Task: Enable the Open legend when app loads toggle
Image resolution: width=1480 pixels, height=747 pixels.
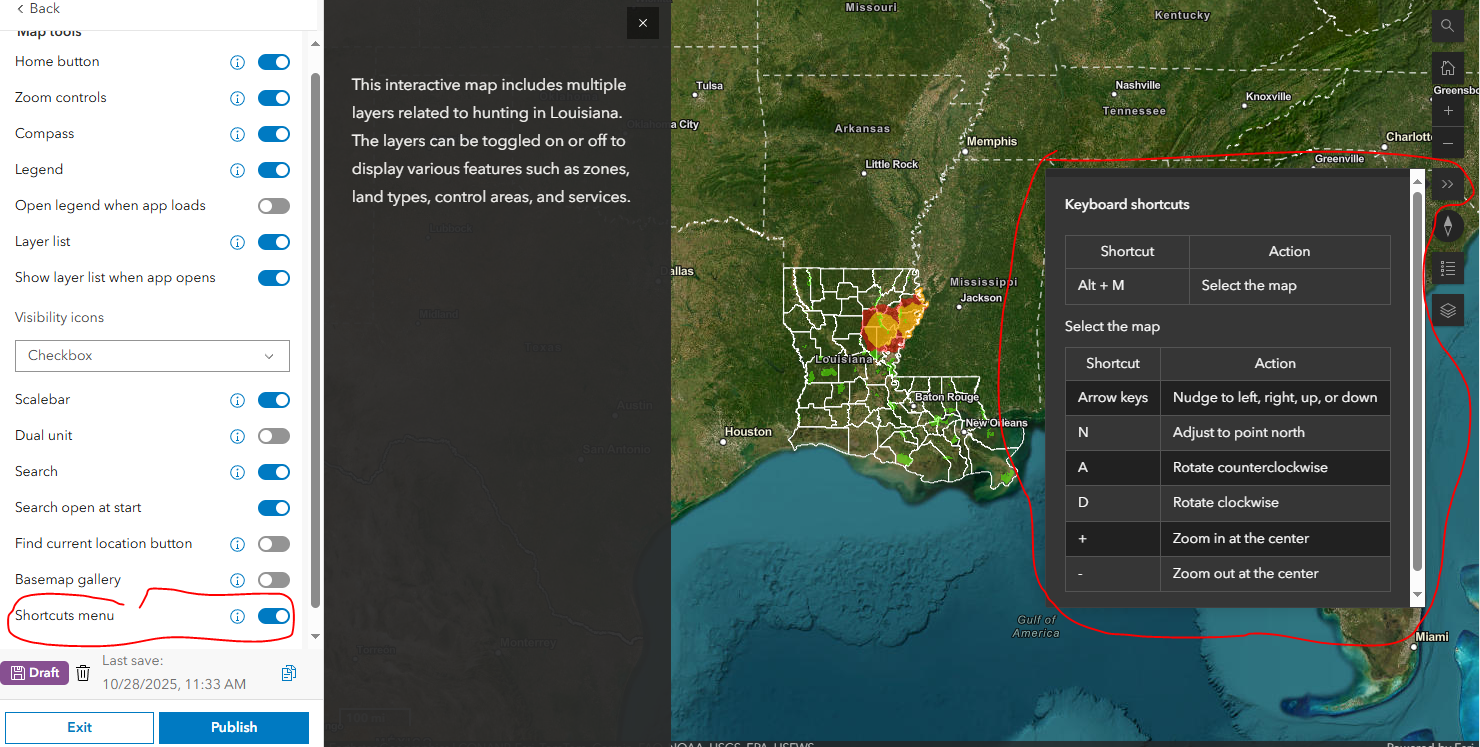Action: click(274, 205)
